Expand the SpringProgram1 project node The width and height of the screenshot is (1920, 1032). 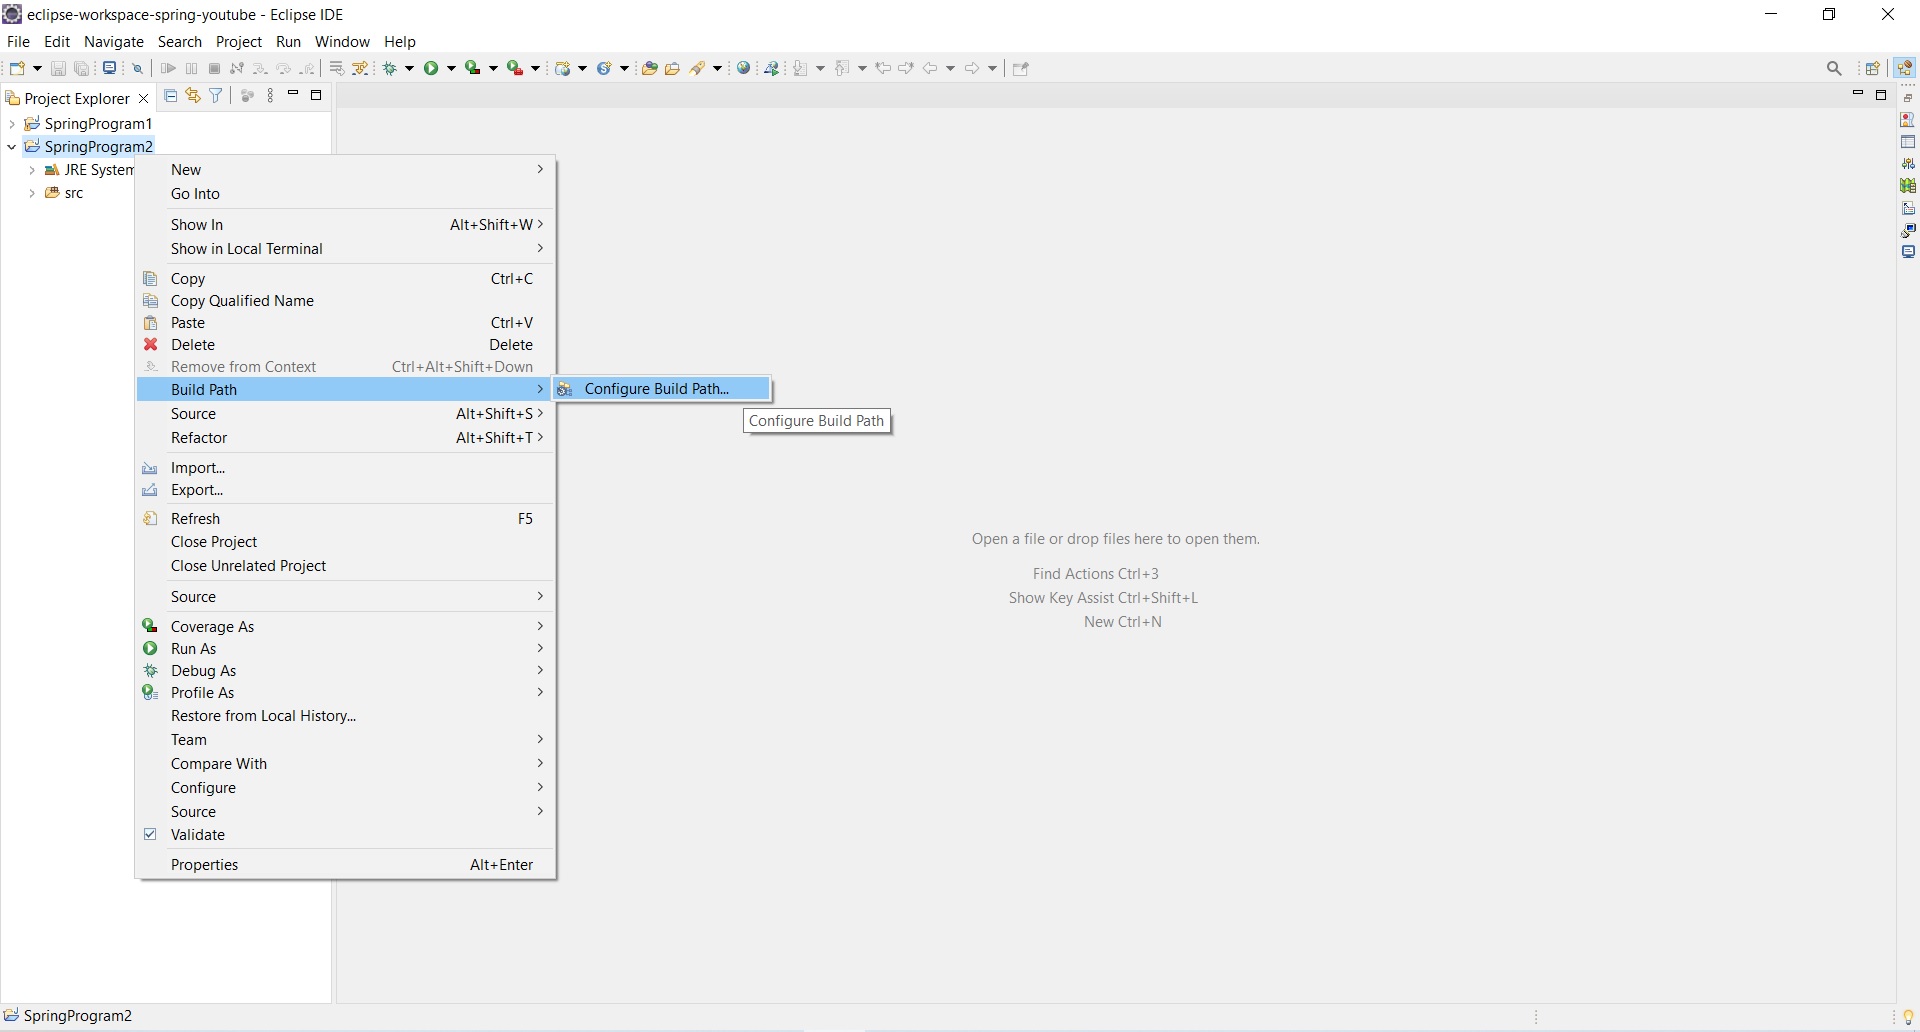coord(11,124)
